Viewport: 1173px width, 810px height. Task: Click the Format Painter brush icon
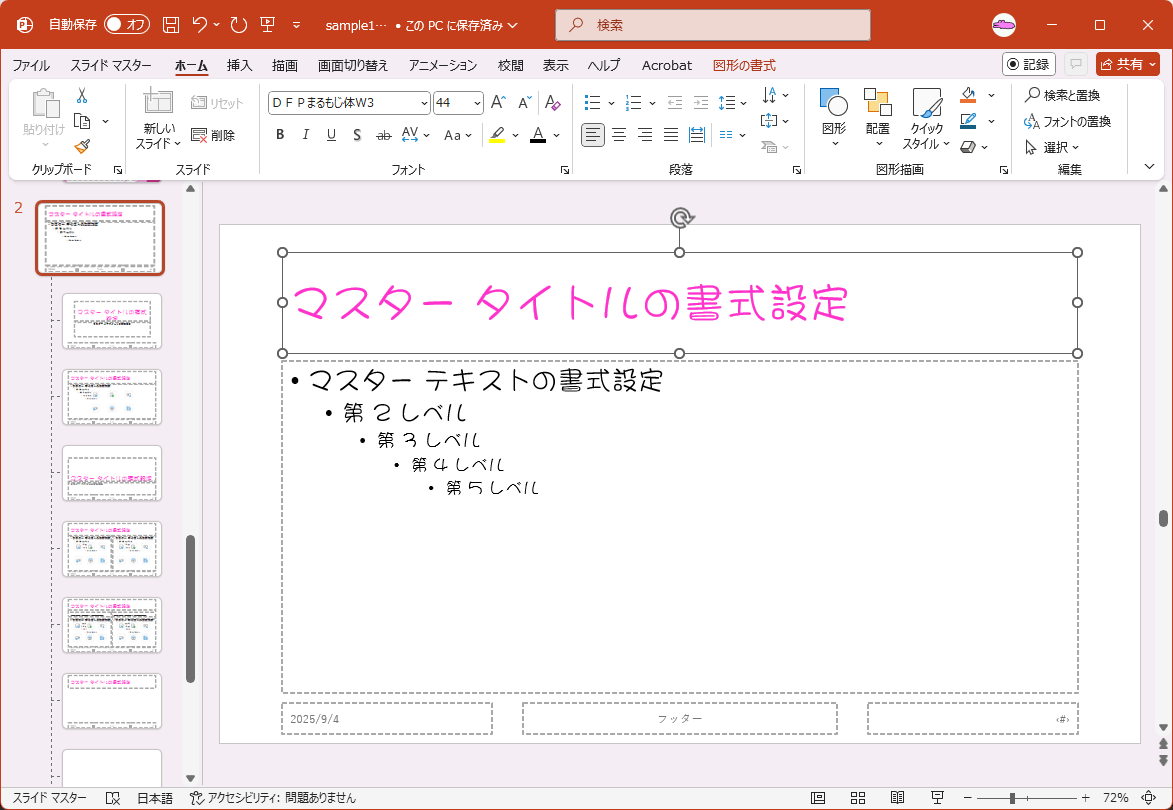pos(82,146)
